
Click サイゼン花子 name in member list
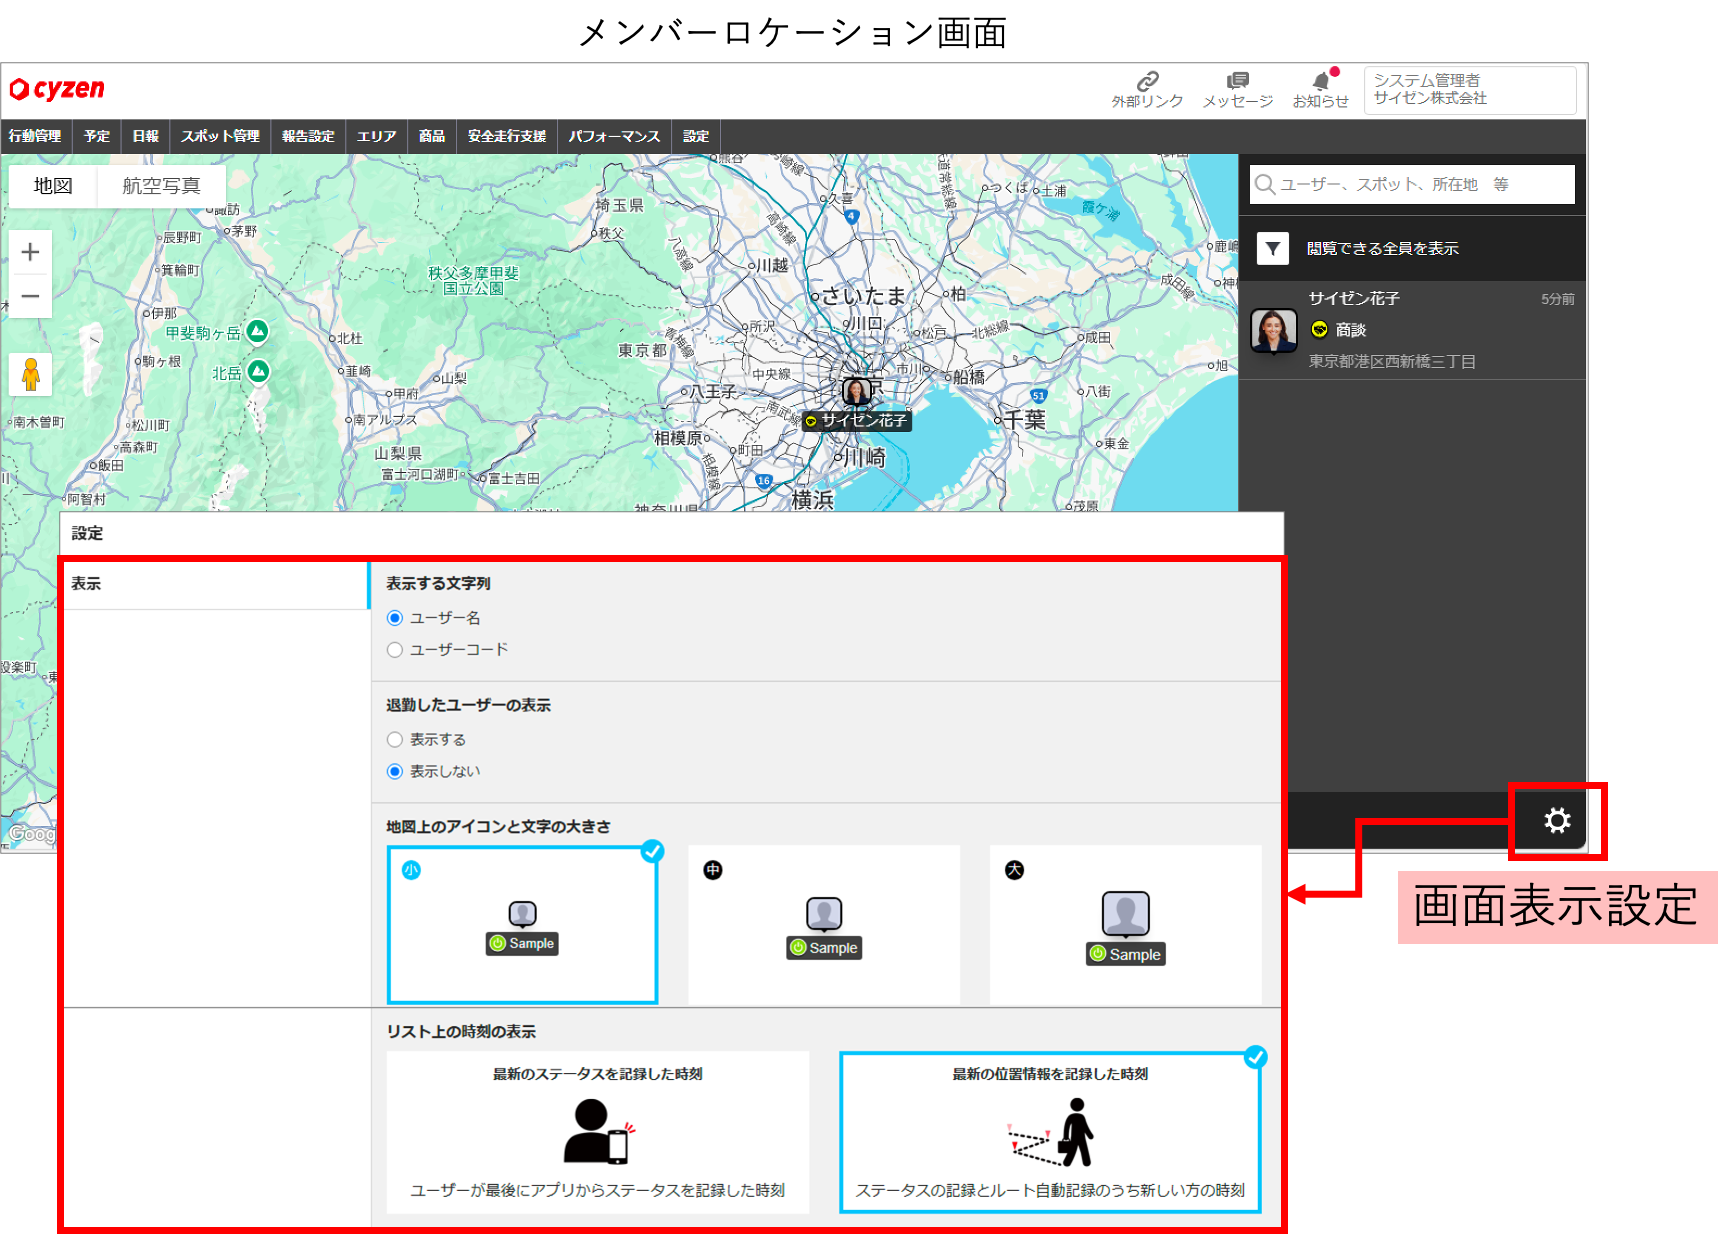(x=1354, y=298)
